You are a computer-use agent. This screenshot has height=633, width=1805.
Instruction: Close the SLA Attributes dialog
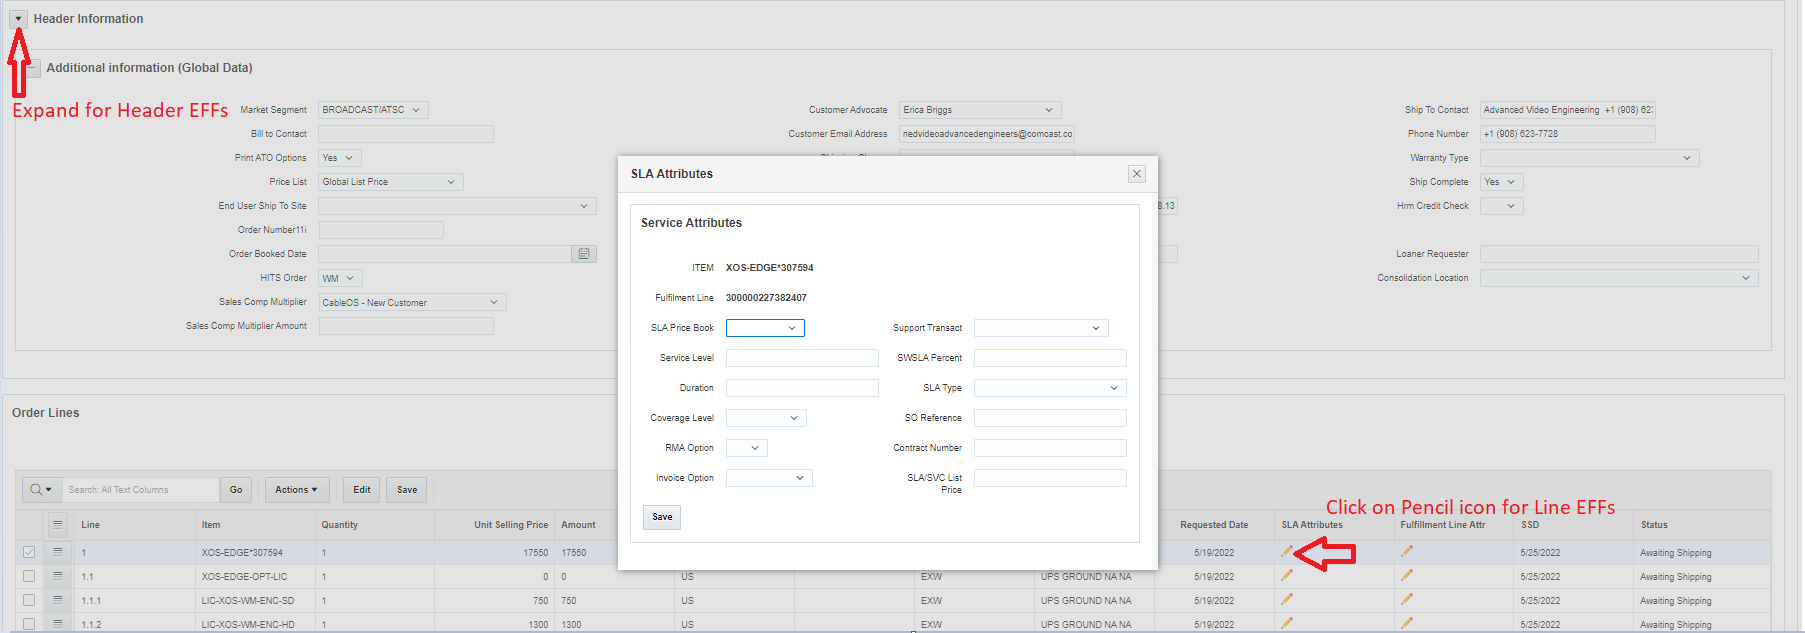pyautogui.click(x=1137, y=174)
